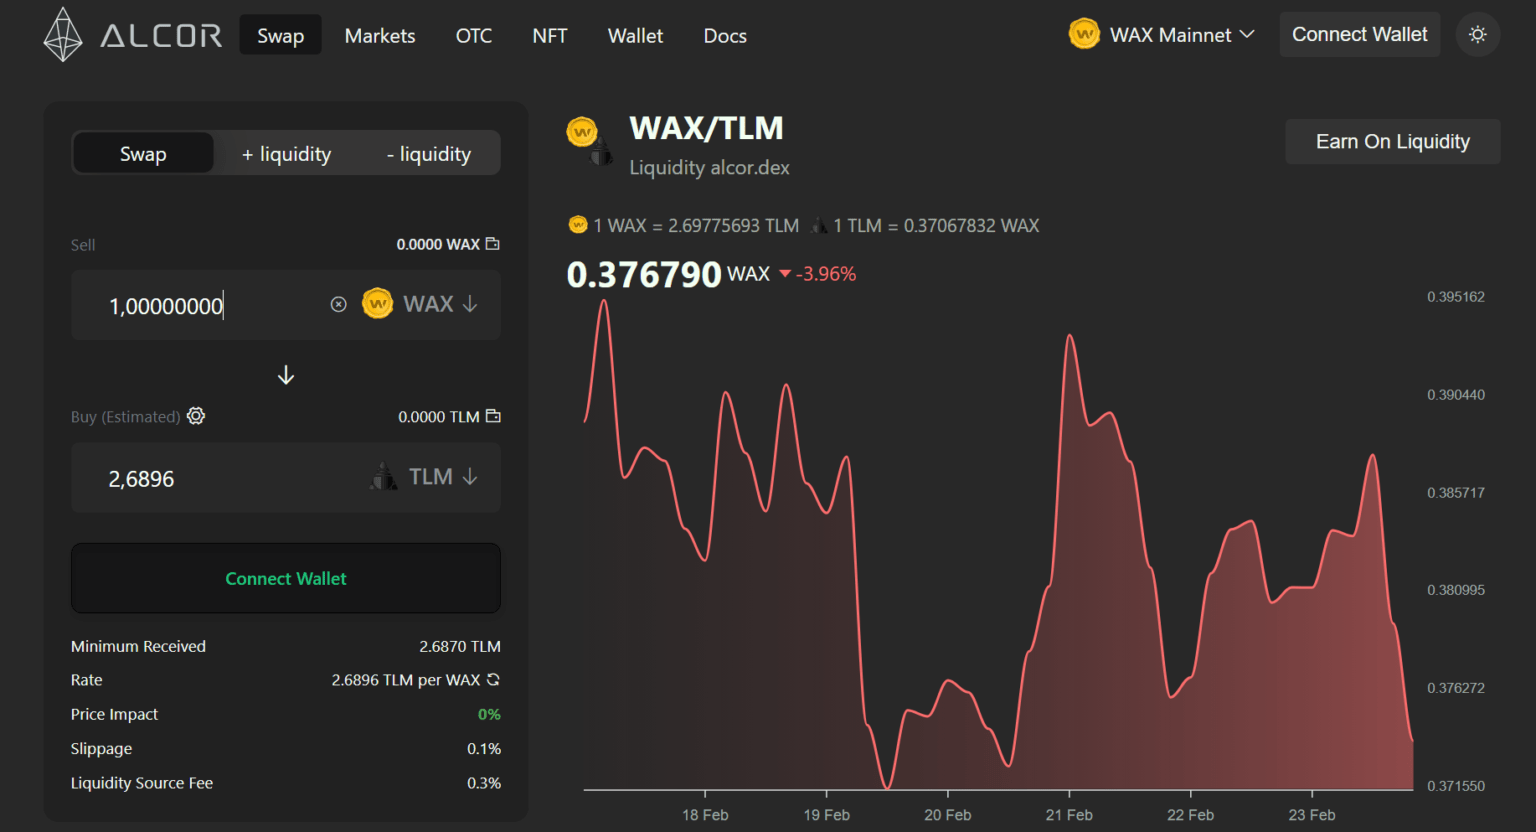This screenshot has width=1536, height=832.
Task: Switch to the NFT section
Action: coord(549,35)
